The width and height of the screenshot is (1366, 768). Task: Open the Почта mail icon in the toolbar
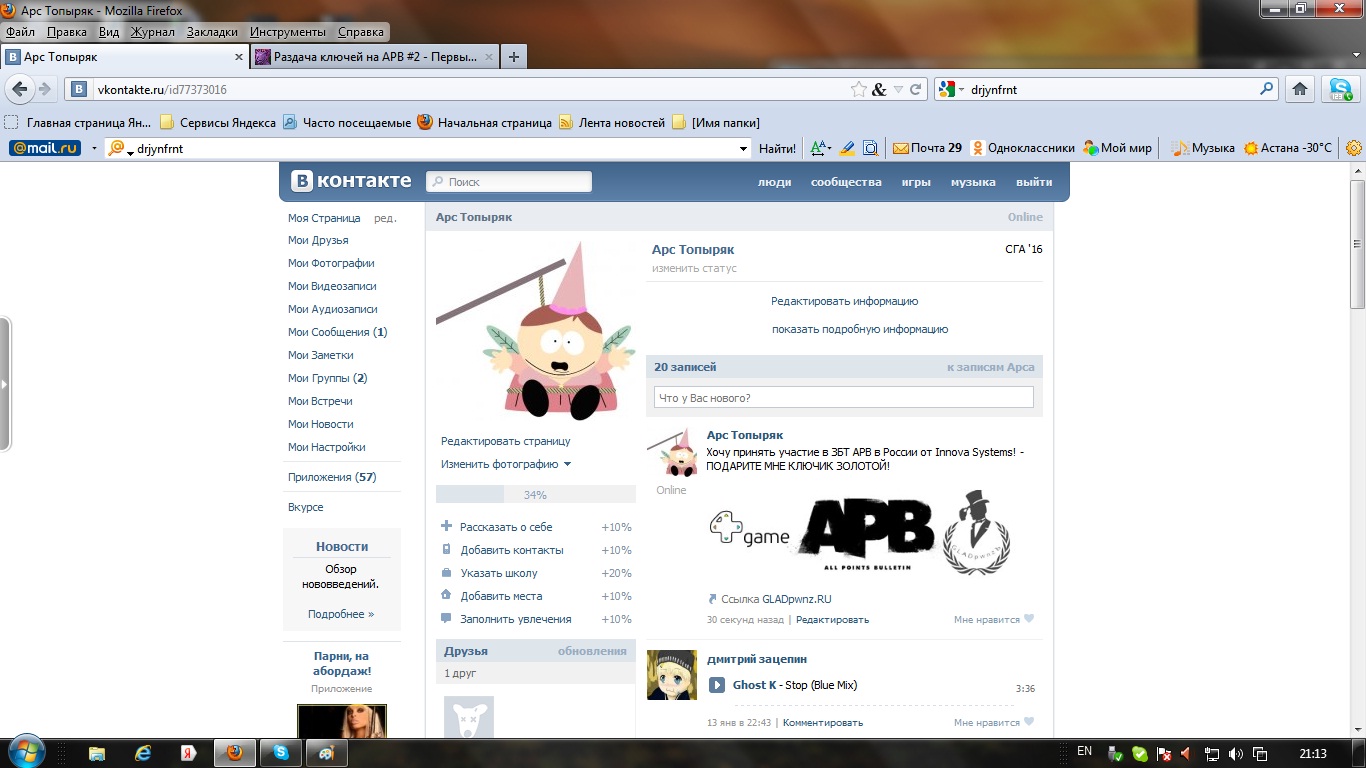(x=901, y=148)
